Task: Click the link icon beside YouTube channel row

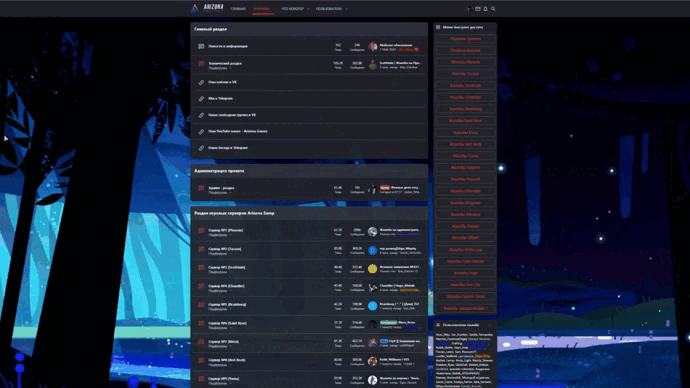Action: (x=201, y=132)
